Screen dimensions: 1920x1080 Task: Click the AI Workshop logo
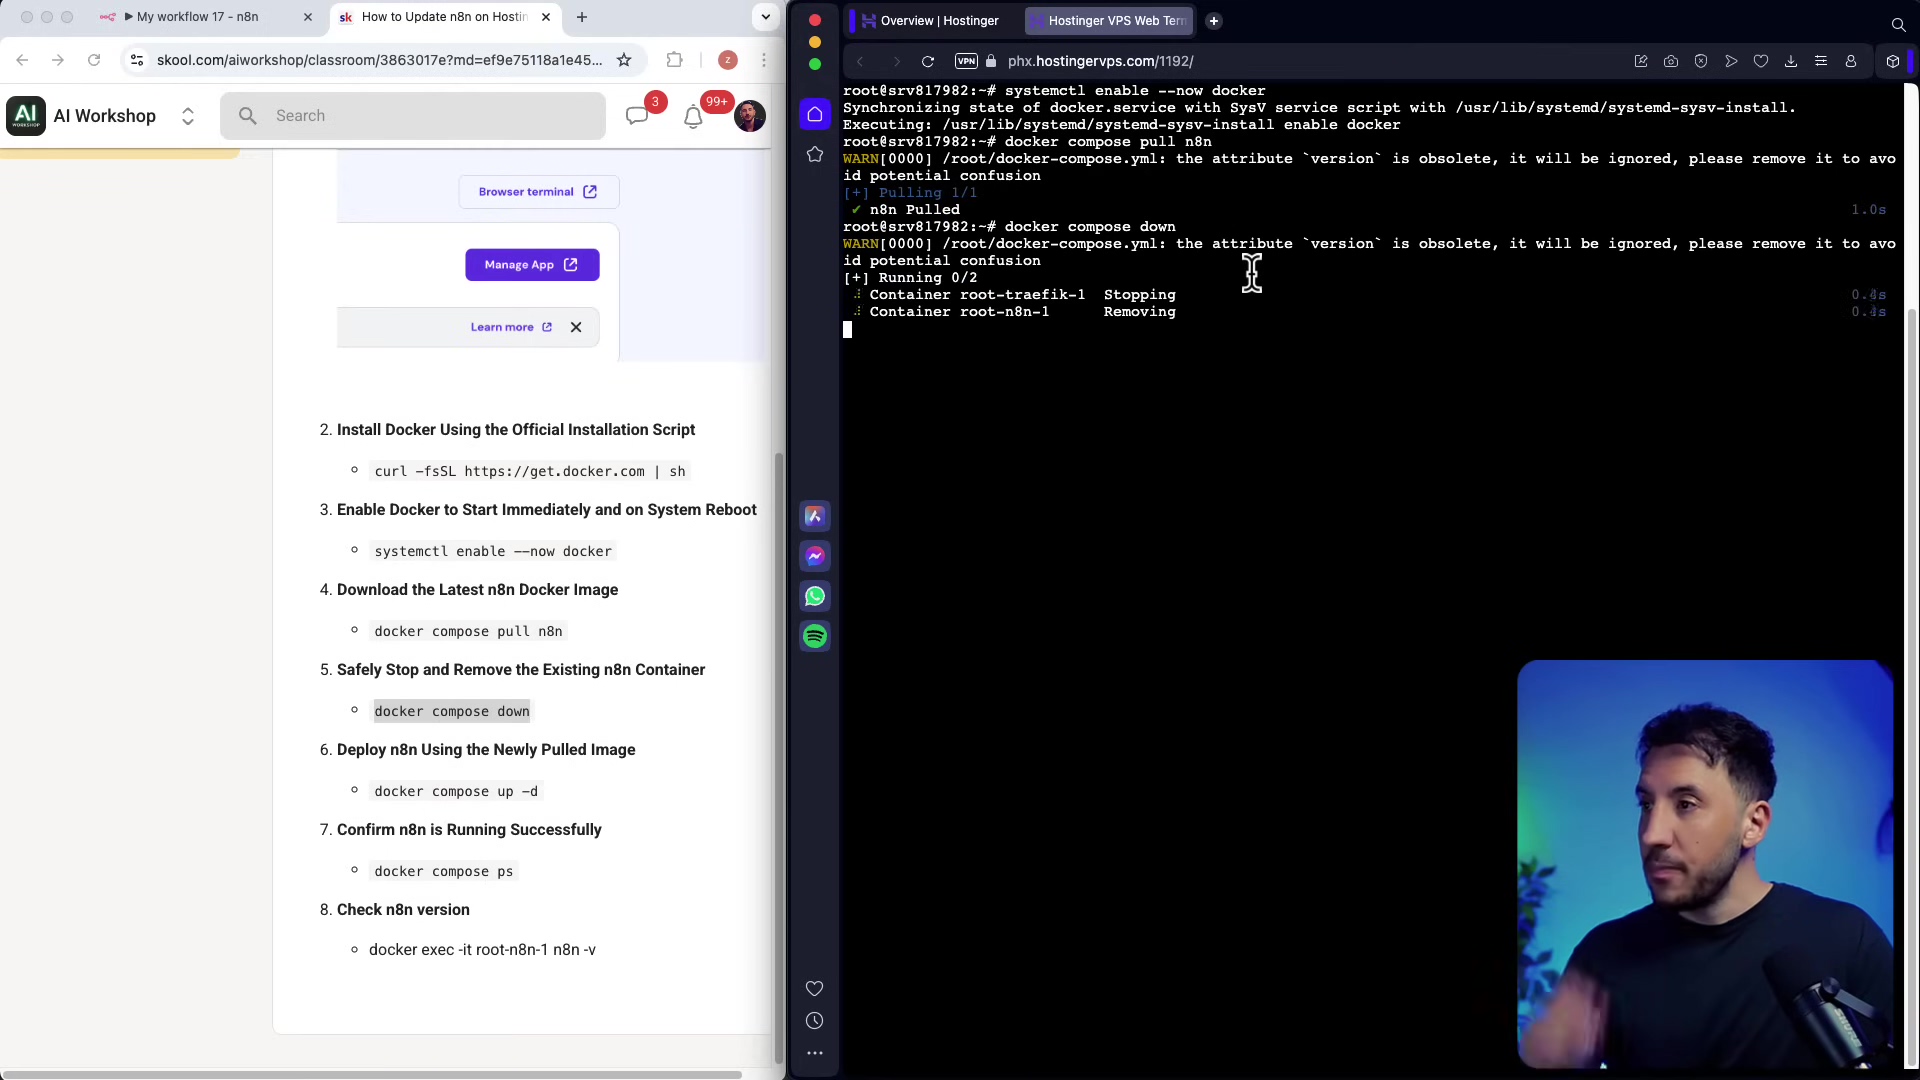[26, 116]
